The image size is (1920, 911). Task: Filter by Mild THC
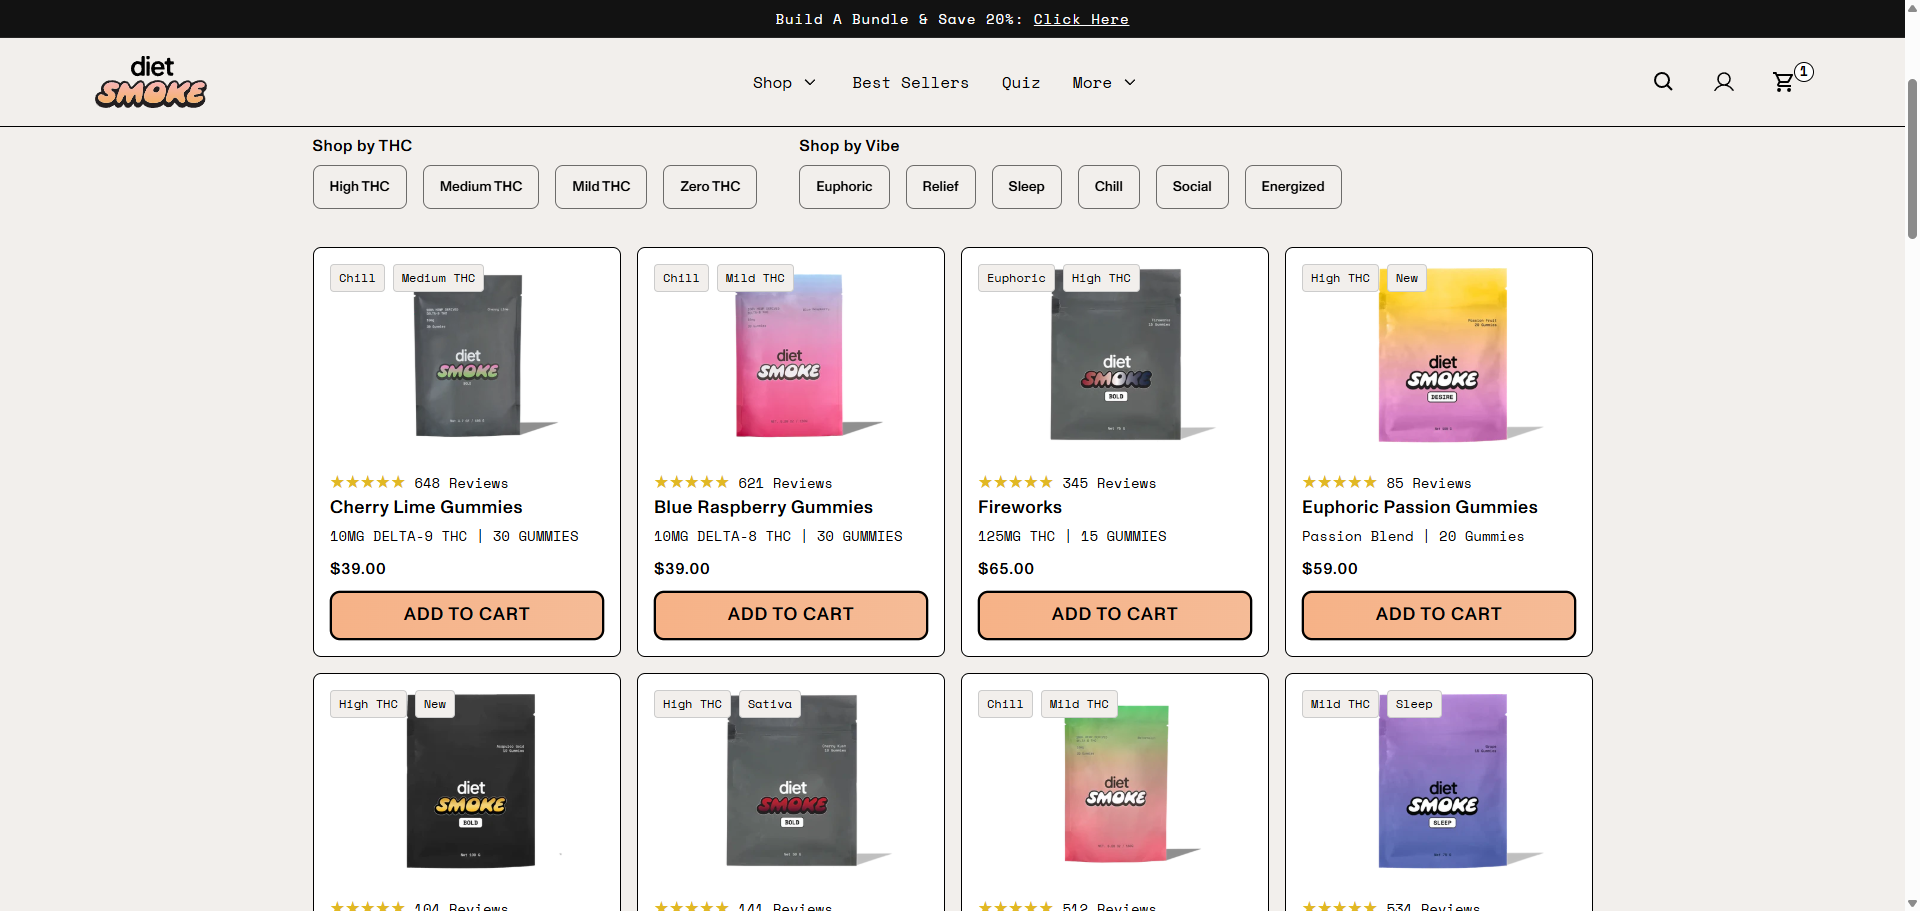tap(601, 187)
